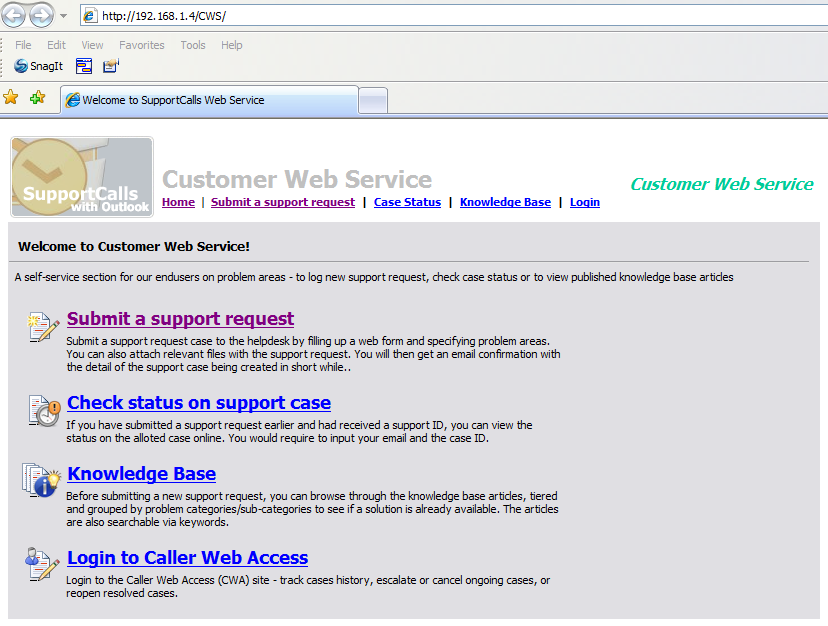This screenshot has height=626, width=828.
Task: Click the large Knowledge Base heading link
Action: click(142, 474)
